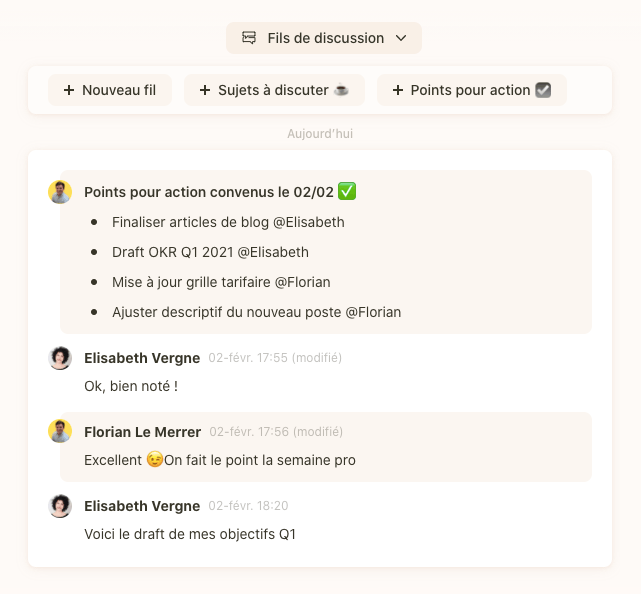Click the coffee cup emoji icon
The image size is (641, 594).
[341, 90]
